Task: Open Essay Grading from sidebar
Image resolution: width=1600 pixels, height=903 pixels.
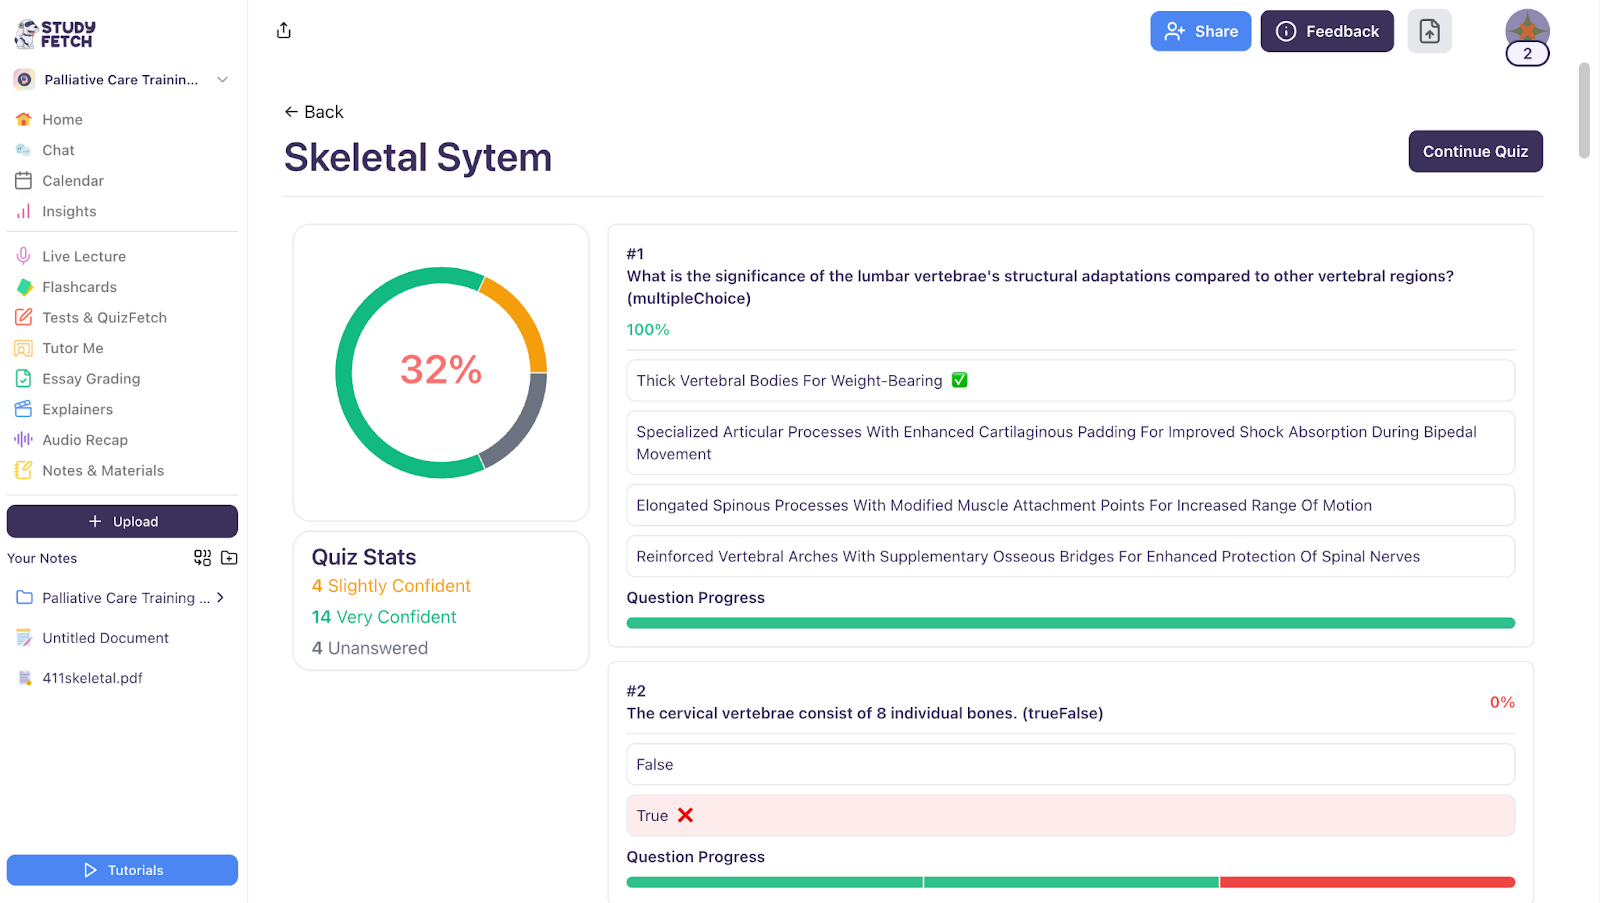Action: pos(91,378)
